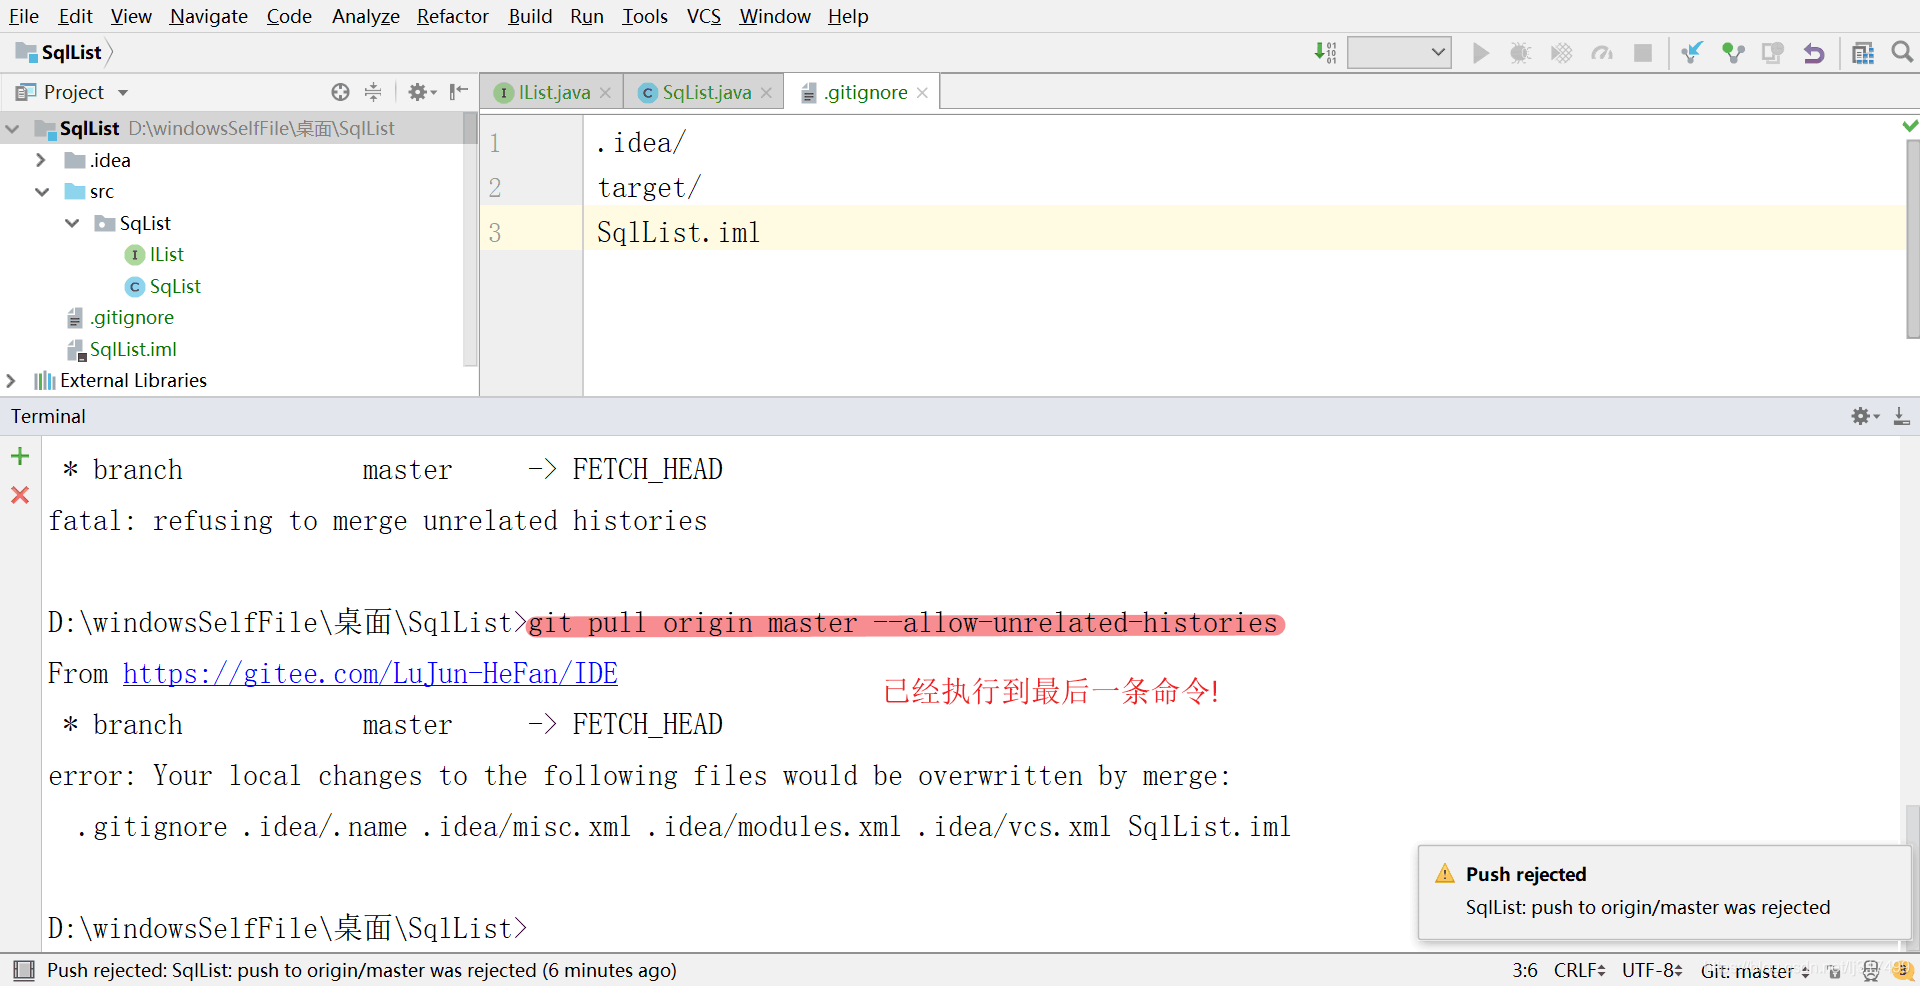The width and height of the screenshot is (1920, 986).
Task: Open the event log notifications icon
Action: pyautogui.click(x=1903, y=971)
